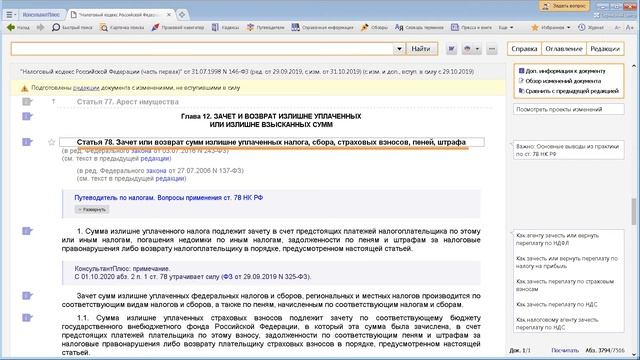Image resolution: width=640 pixels, height=360 pixels.
Task: Click margin note icon beside Статья 78
Action: click(27, 142)
